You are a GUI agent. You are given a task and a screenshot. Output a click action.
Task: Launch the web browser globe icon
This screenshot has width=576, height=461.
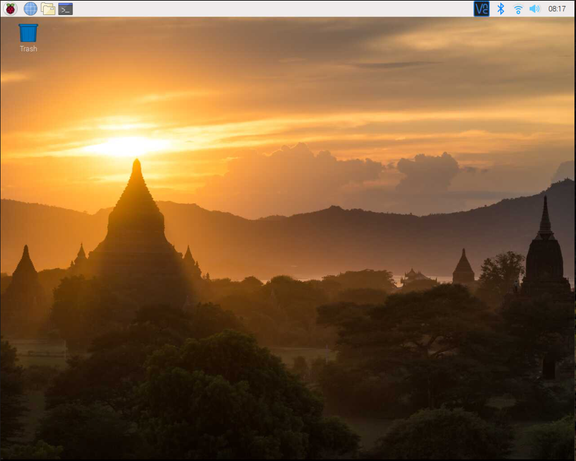click(30, 8)
